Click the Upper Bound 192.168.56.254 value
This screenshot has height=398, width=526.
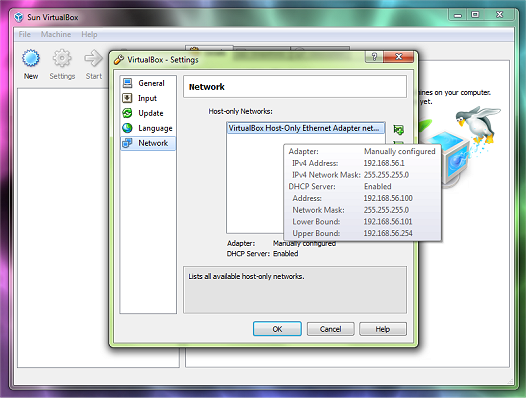click(388, 233)
